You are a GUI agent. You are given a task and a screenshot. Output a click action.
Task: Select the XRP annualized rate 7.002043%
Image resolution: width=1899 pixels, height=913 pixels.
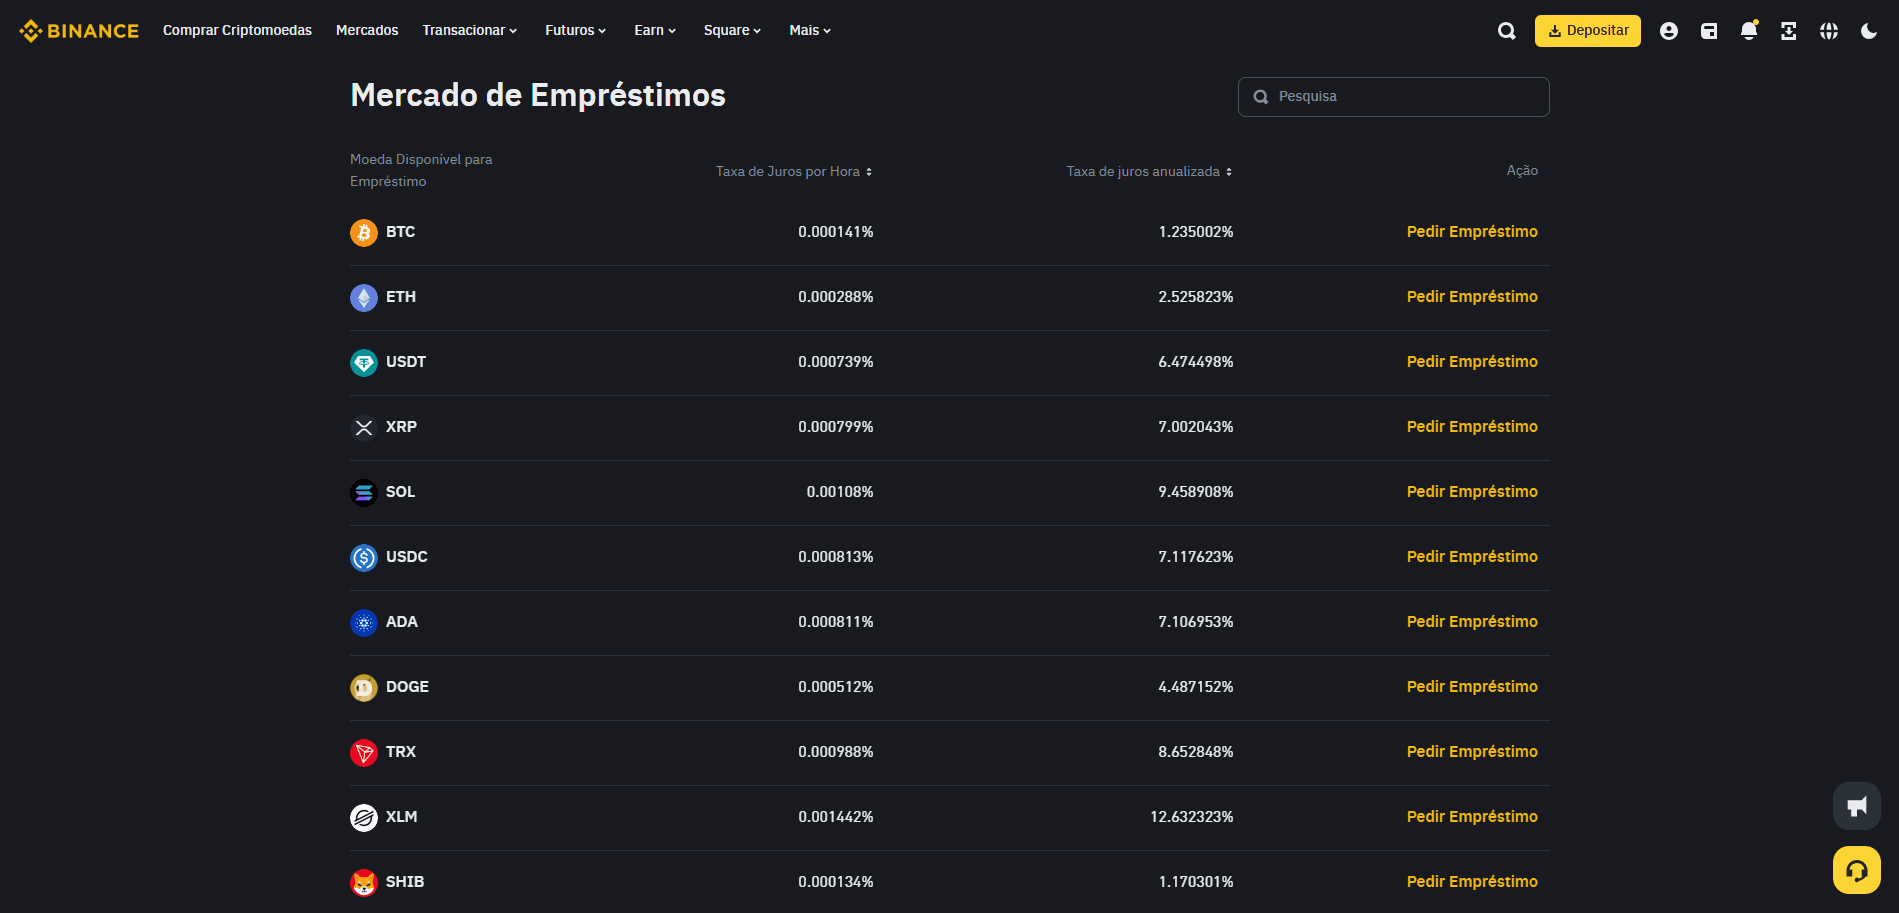(1196, 427)
